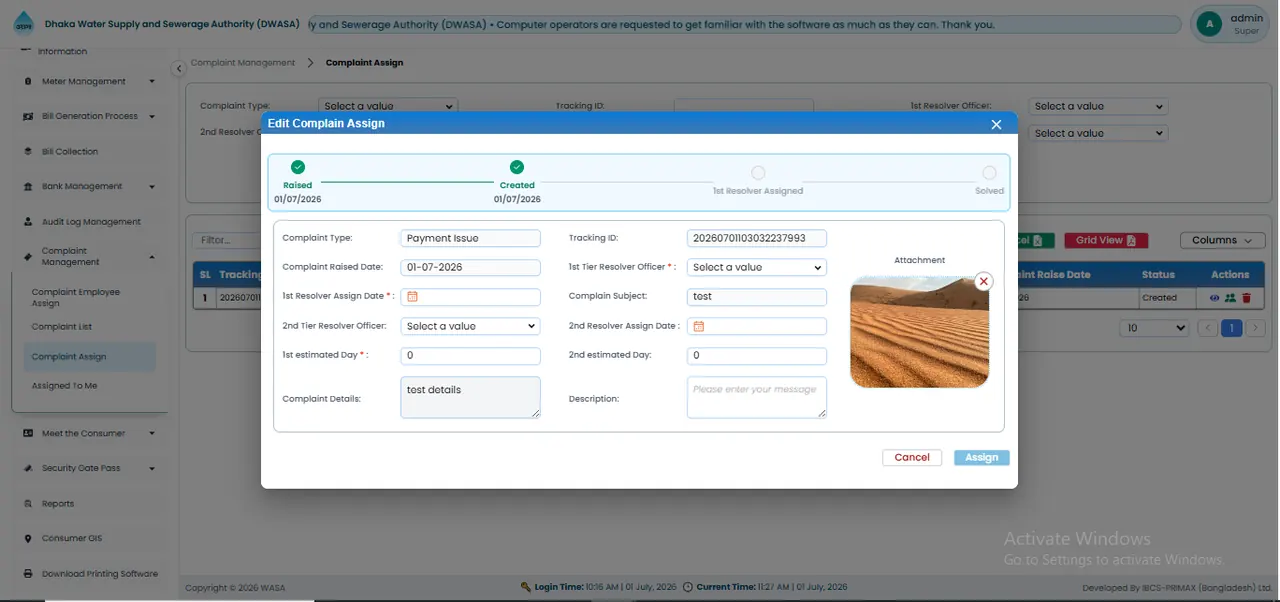Open the Columns dropdown
This screenshot has width=1280, height=602.
point(1222,240)
